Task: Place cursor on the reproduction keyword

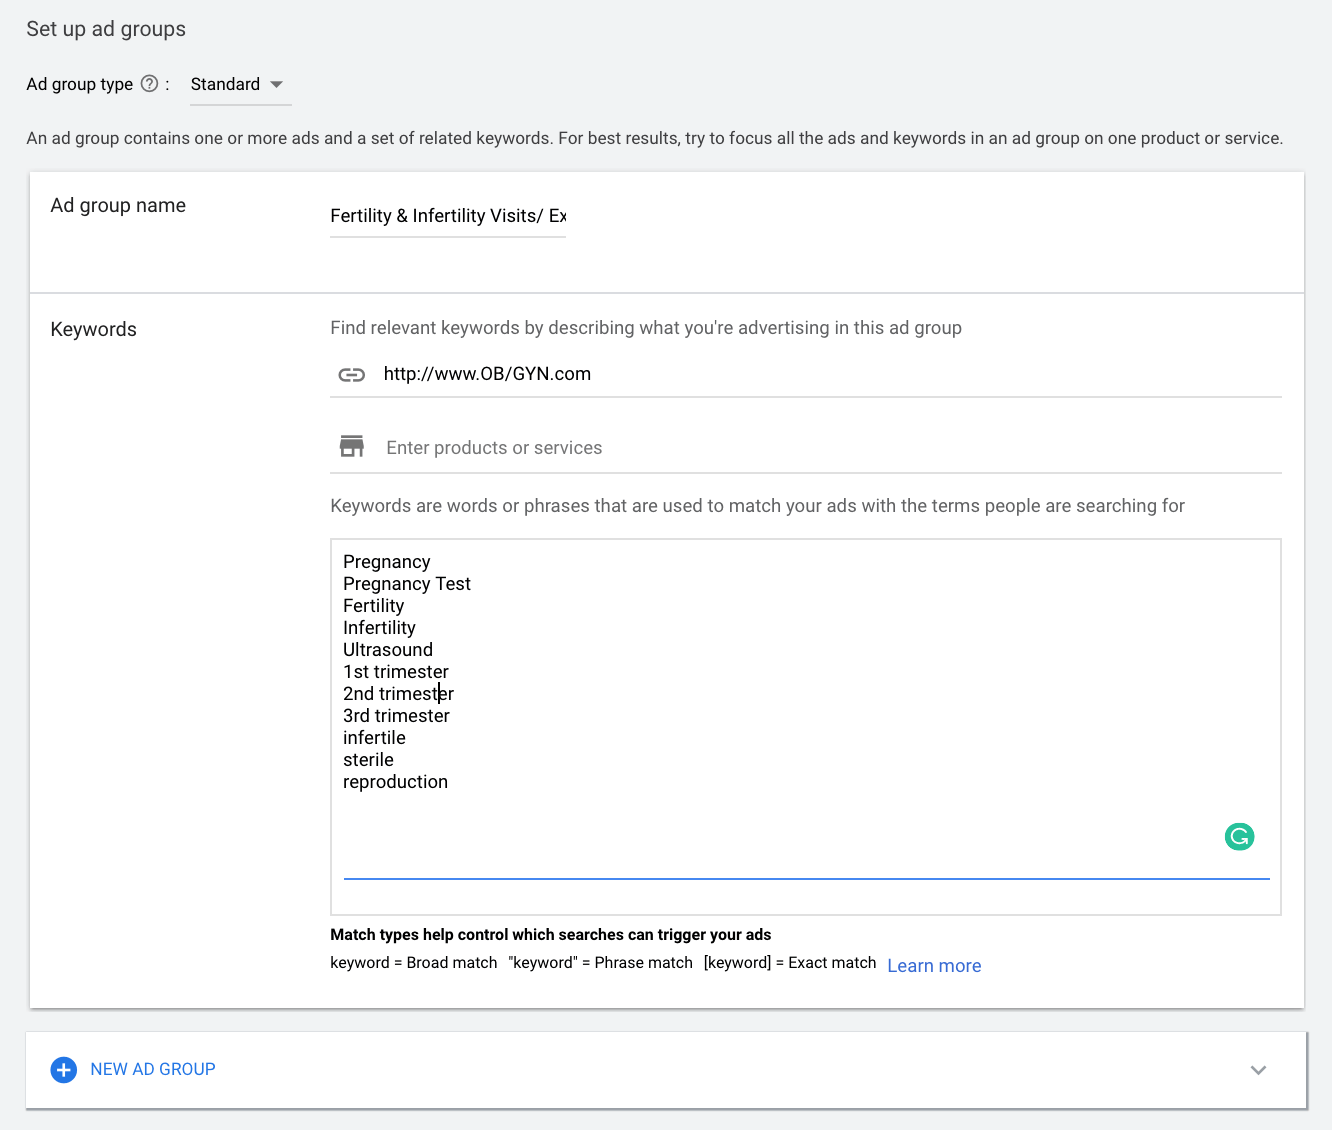Action: pos(395,782)
